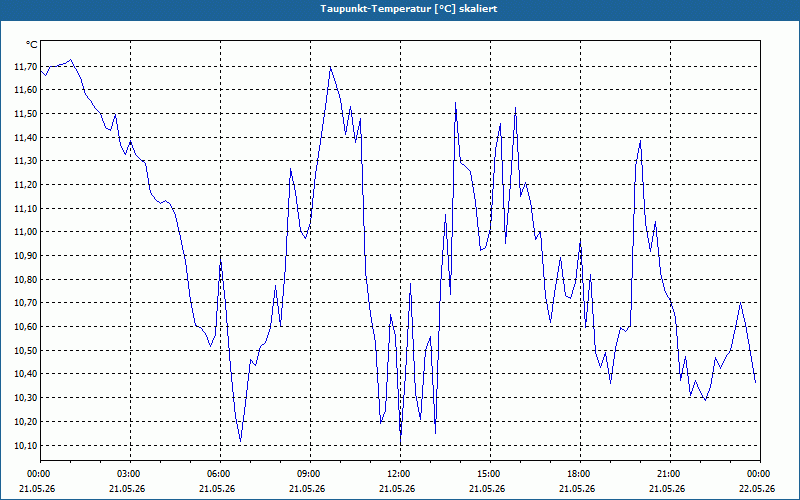Pick the 10,20 y-axis label

[26, 421]
